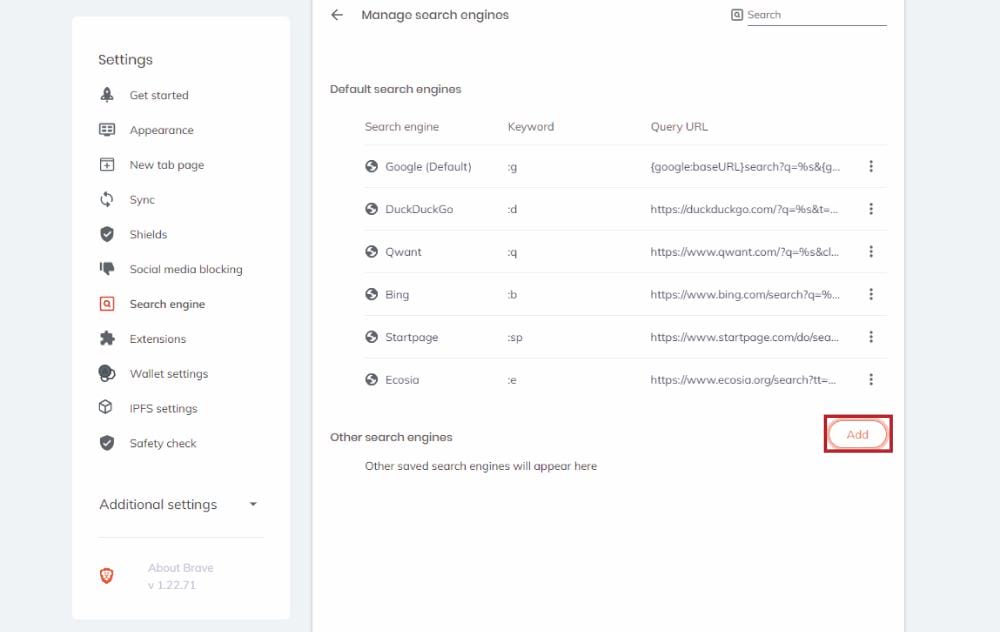This screenshot has width=1000, height=632.
Task: Click the Sync arrows icon
Action: click(107, 200)
